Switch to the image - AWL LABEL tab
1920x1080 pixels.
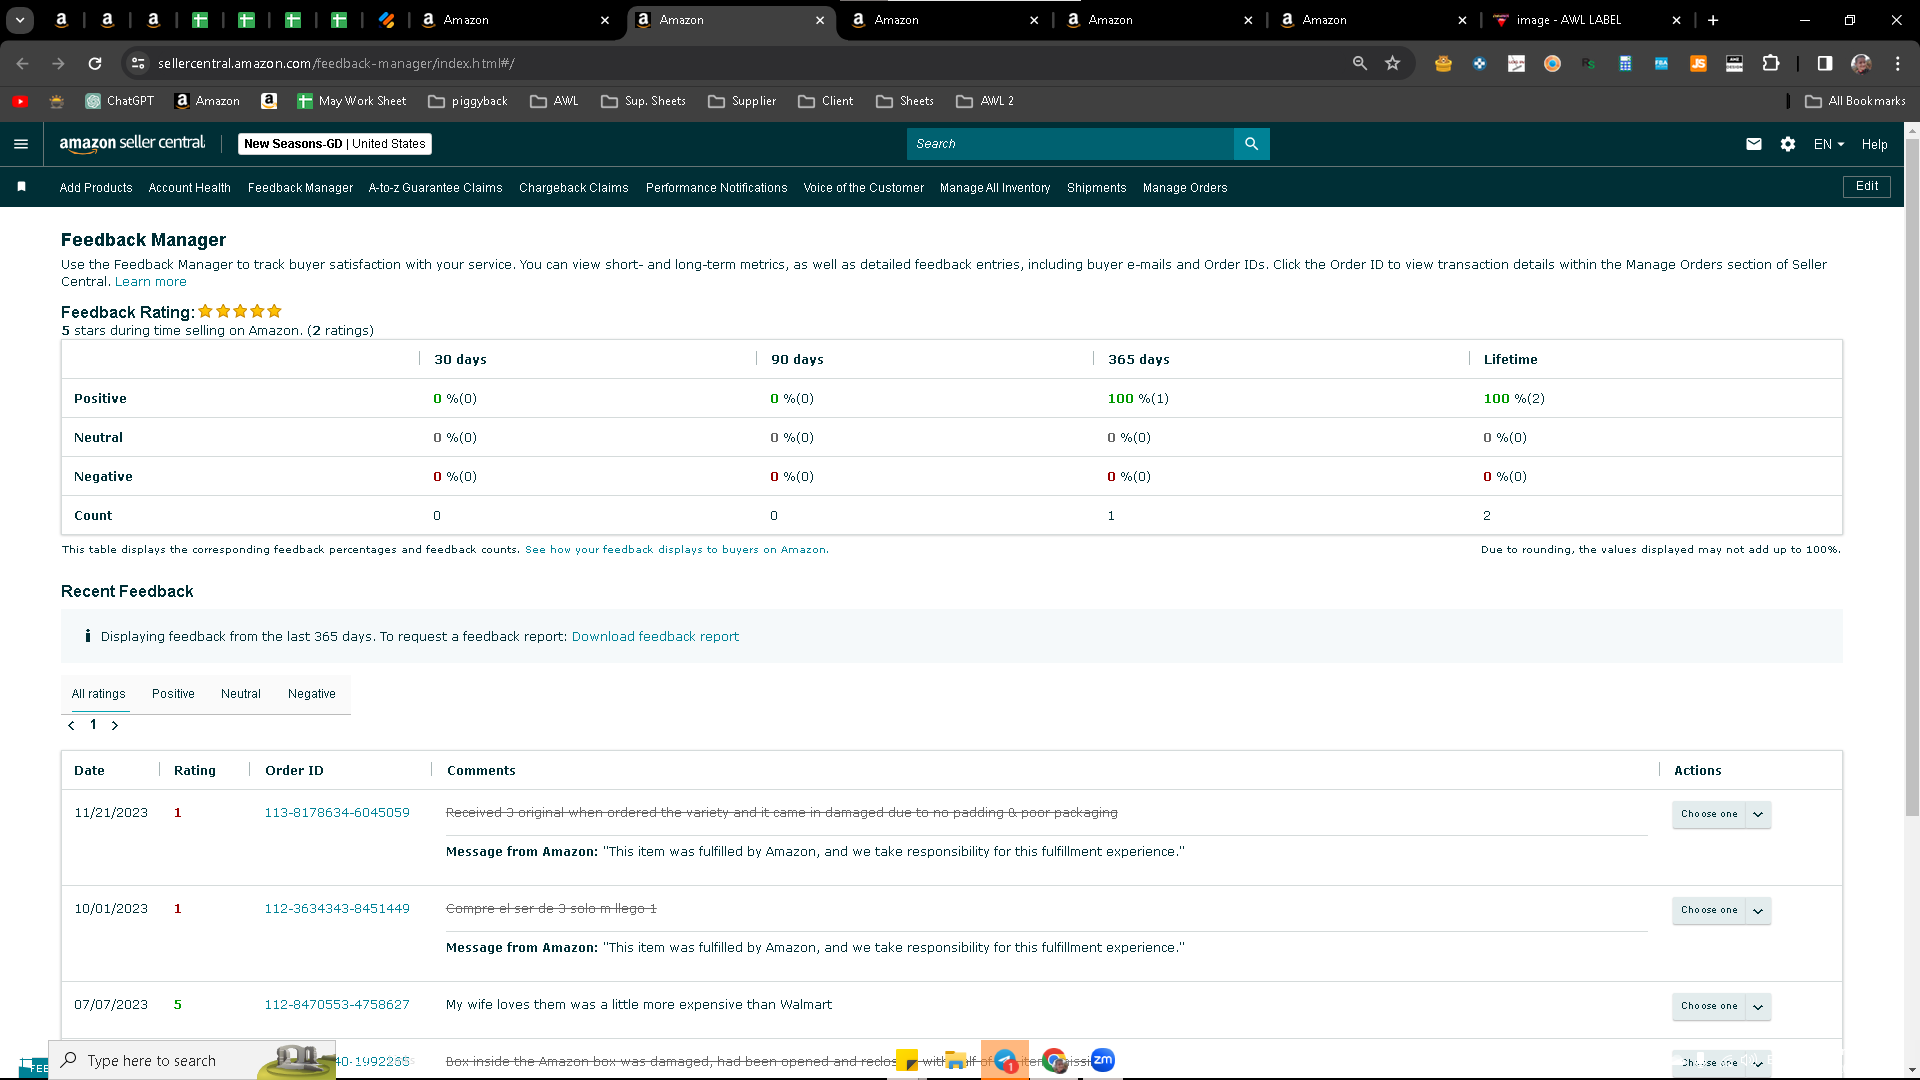point(1585,20)
